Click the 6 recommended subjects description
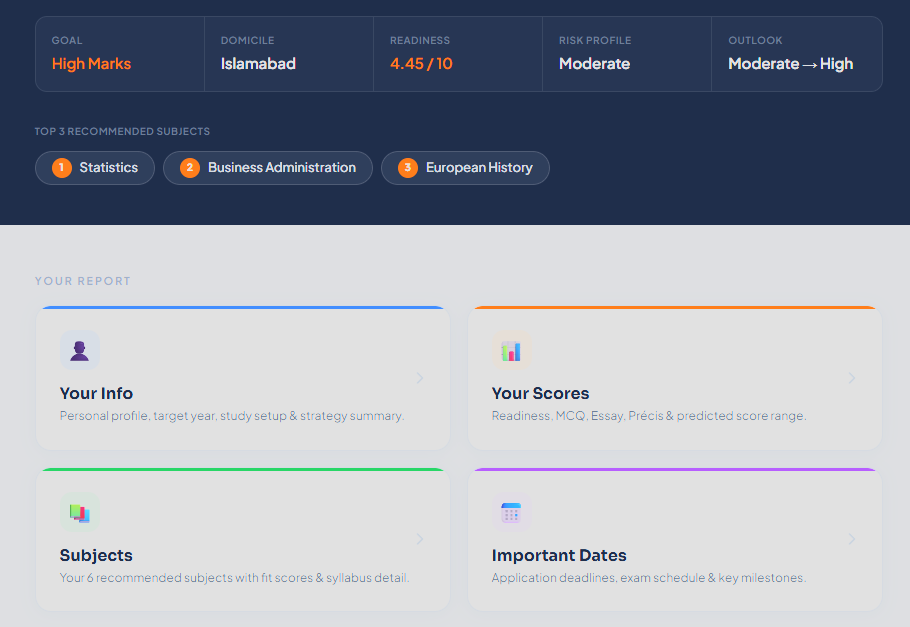 point(234,578)
